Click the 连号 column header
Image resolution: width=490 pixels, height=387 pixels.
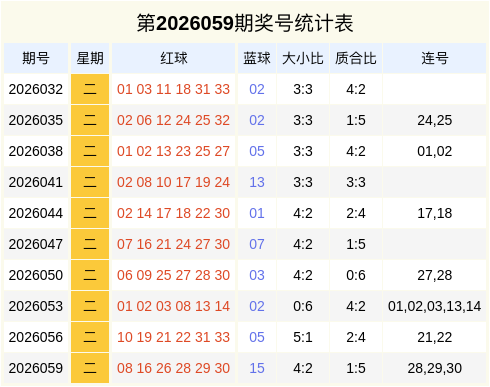click(435, 58)
